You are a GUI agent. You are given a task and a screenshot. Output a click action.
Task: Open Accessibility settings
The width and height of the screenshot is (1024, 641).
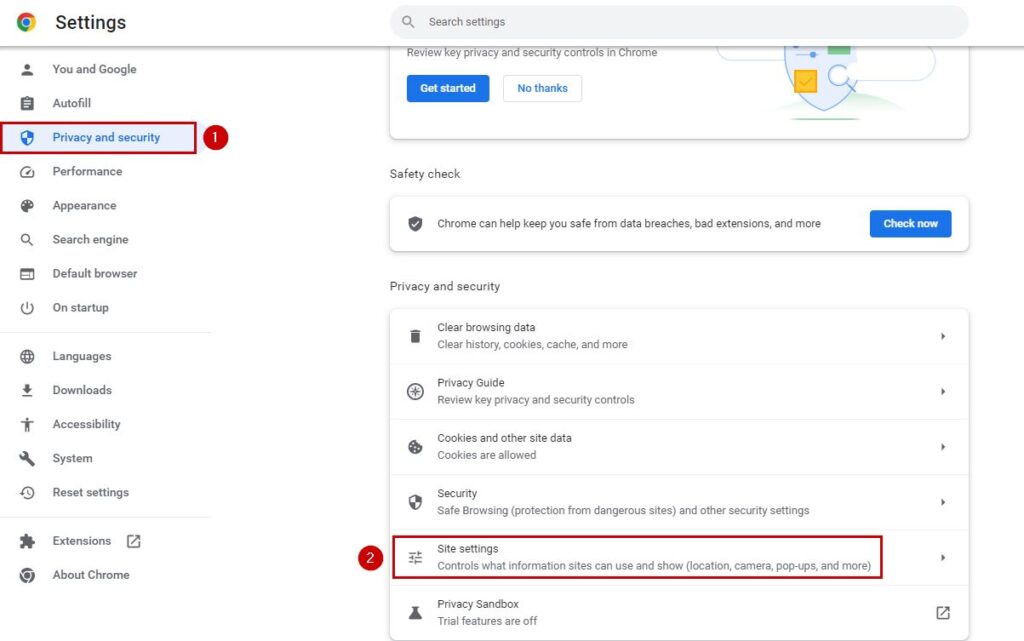[86, 424]
